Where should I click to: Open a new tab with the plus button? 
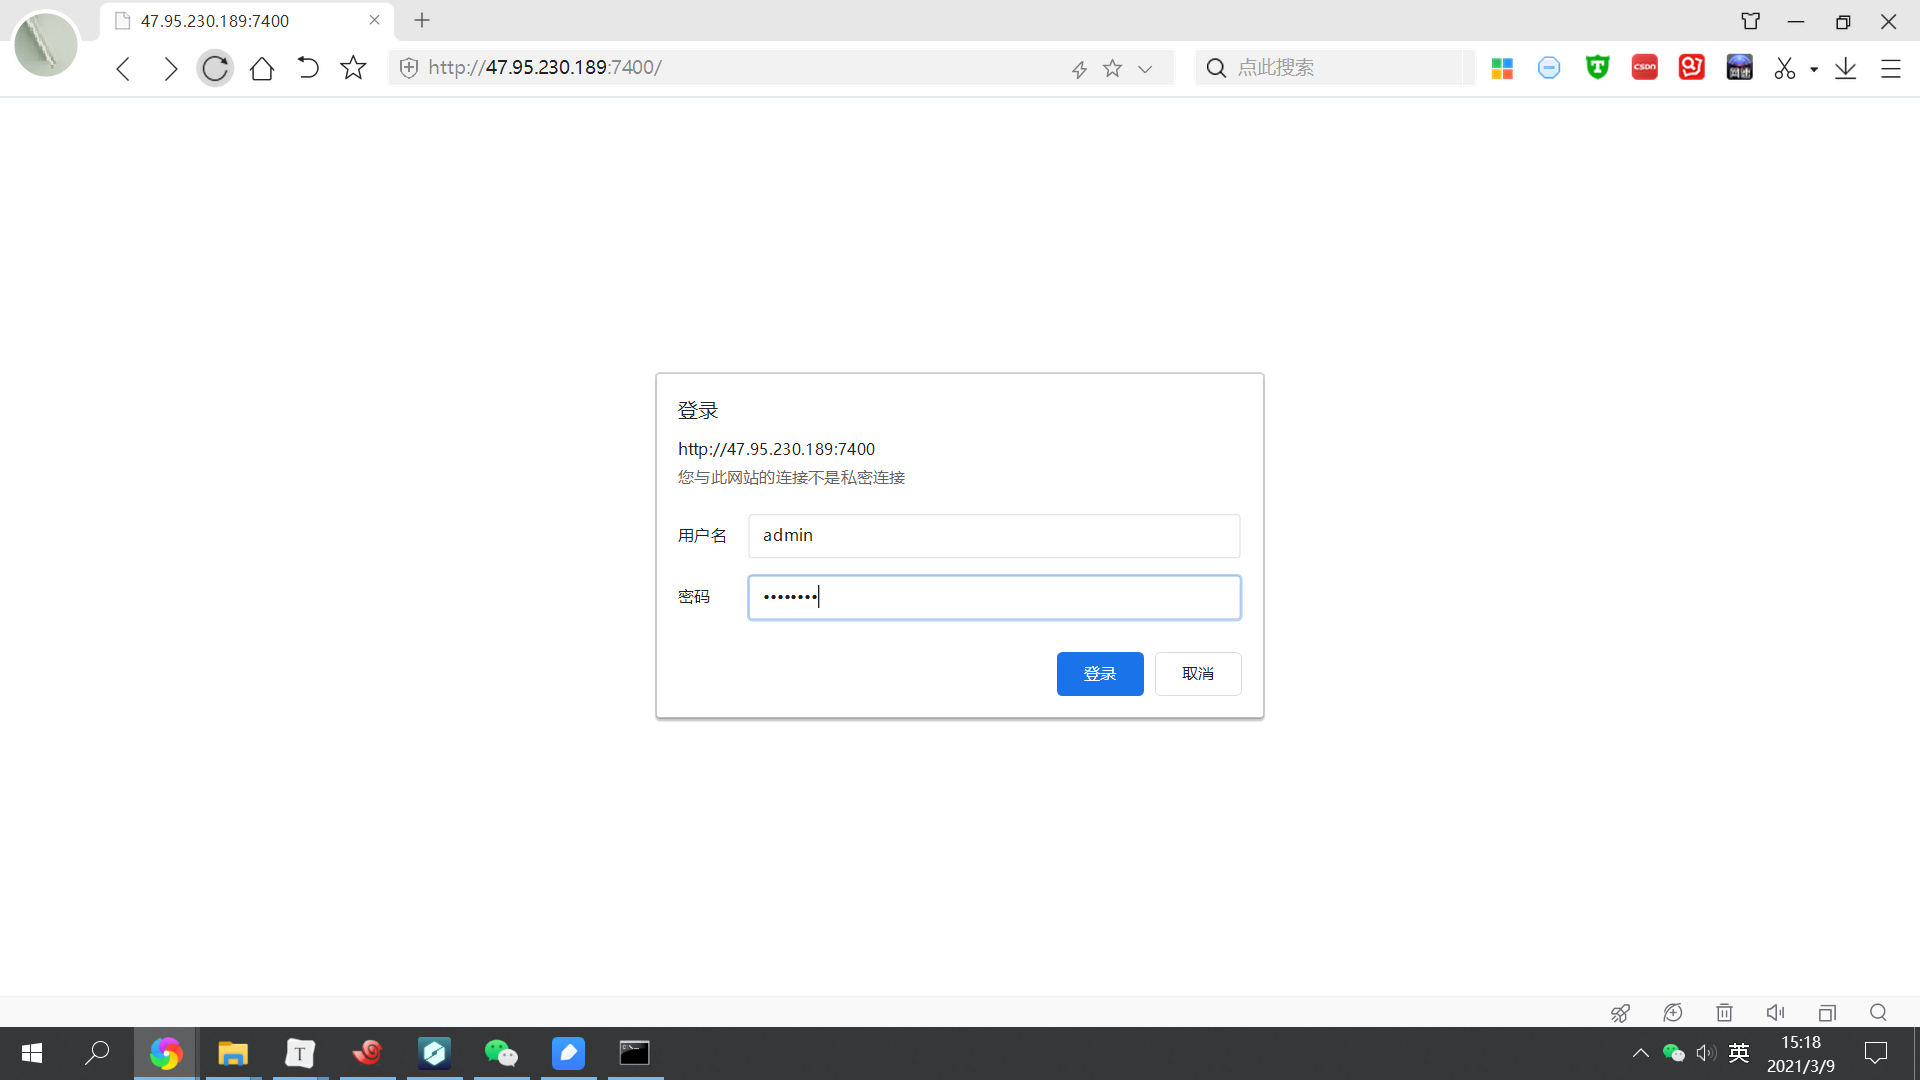click(x=422, y=20)
